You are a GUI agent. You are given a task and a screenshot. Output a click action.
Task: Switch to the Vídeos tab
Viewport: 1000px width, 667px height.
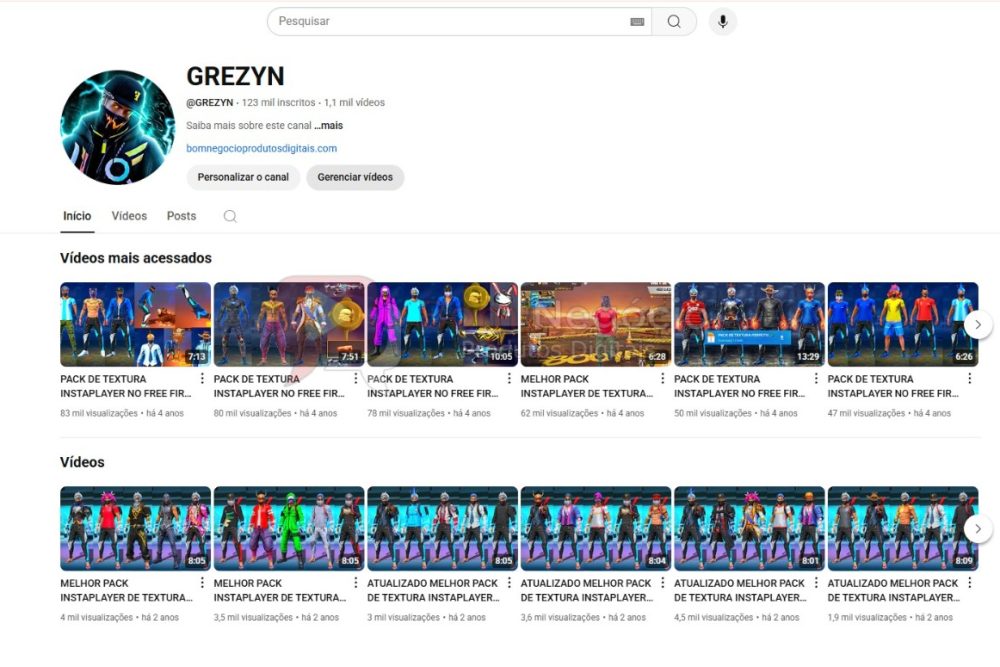[x=129, y=216]
